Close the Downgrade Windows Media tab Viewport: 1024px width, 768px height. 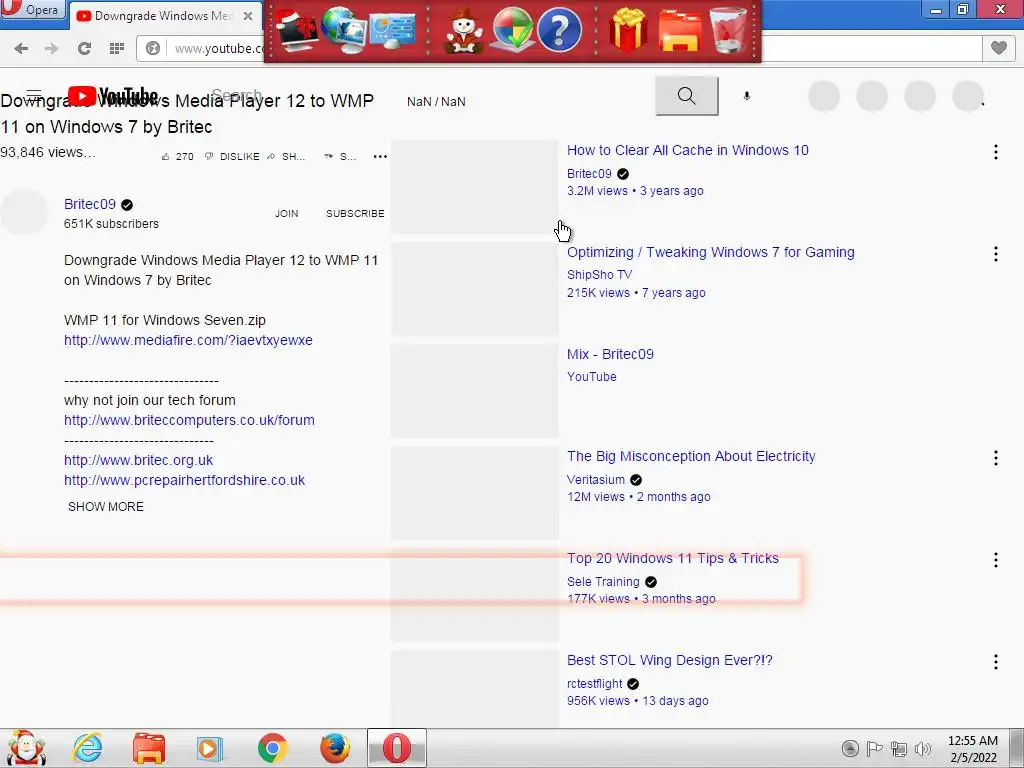248,16
